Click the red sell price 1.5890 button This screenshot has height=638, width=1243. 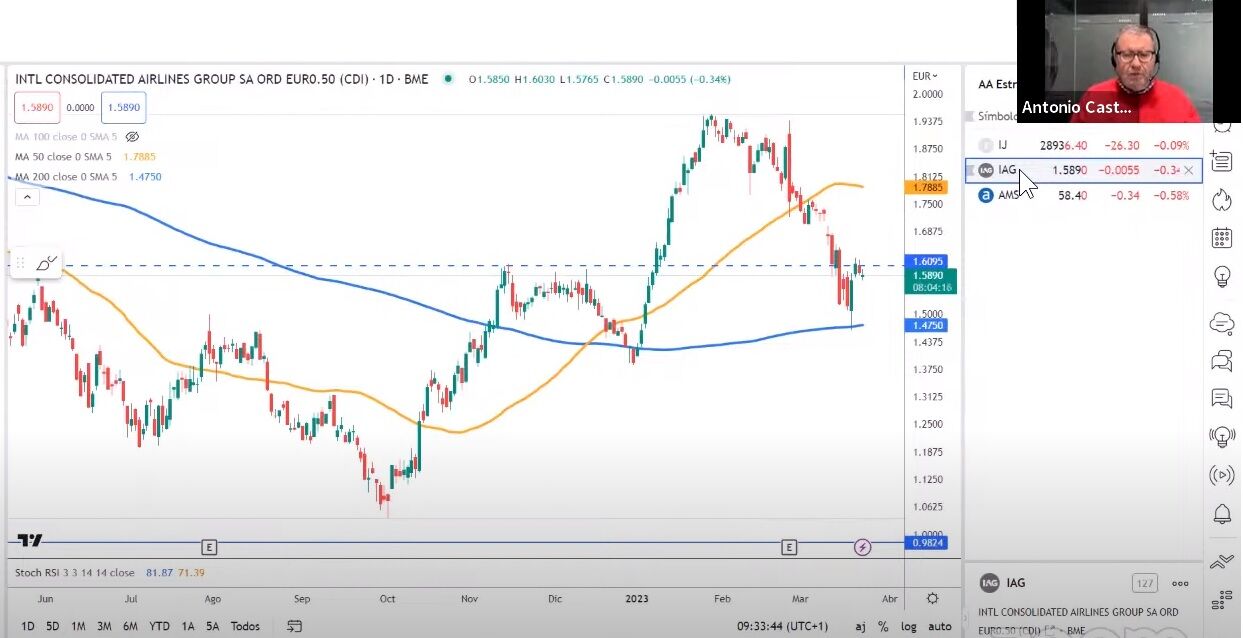click(x=35, y=108)
